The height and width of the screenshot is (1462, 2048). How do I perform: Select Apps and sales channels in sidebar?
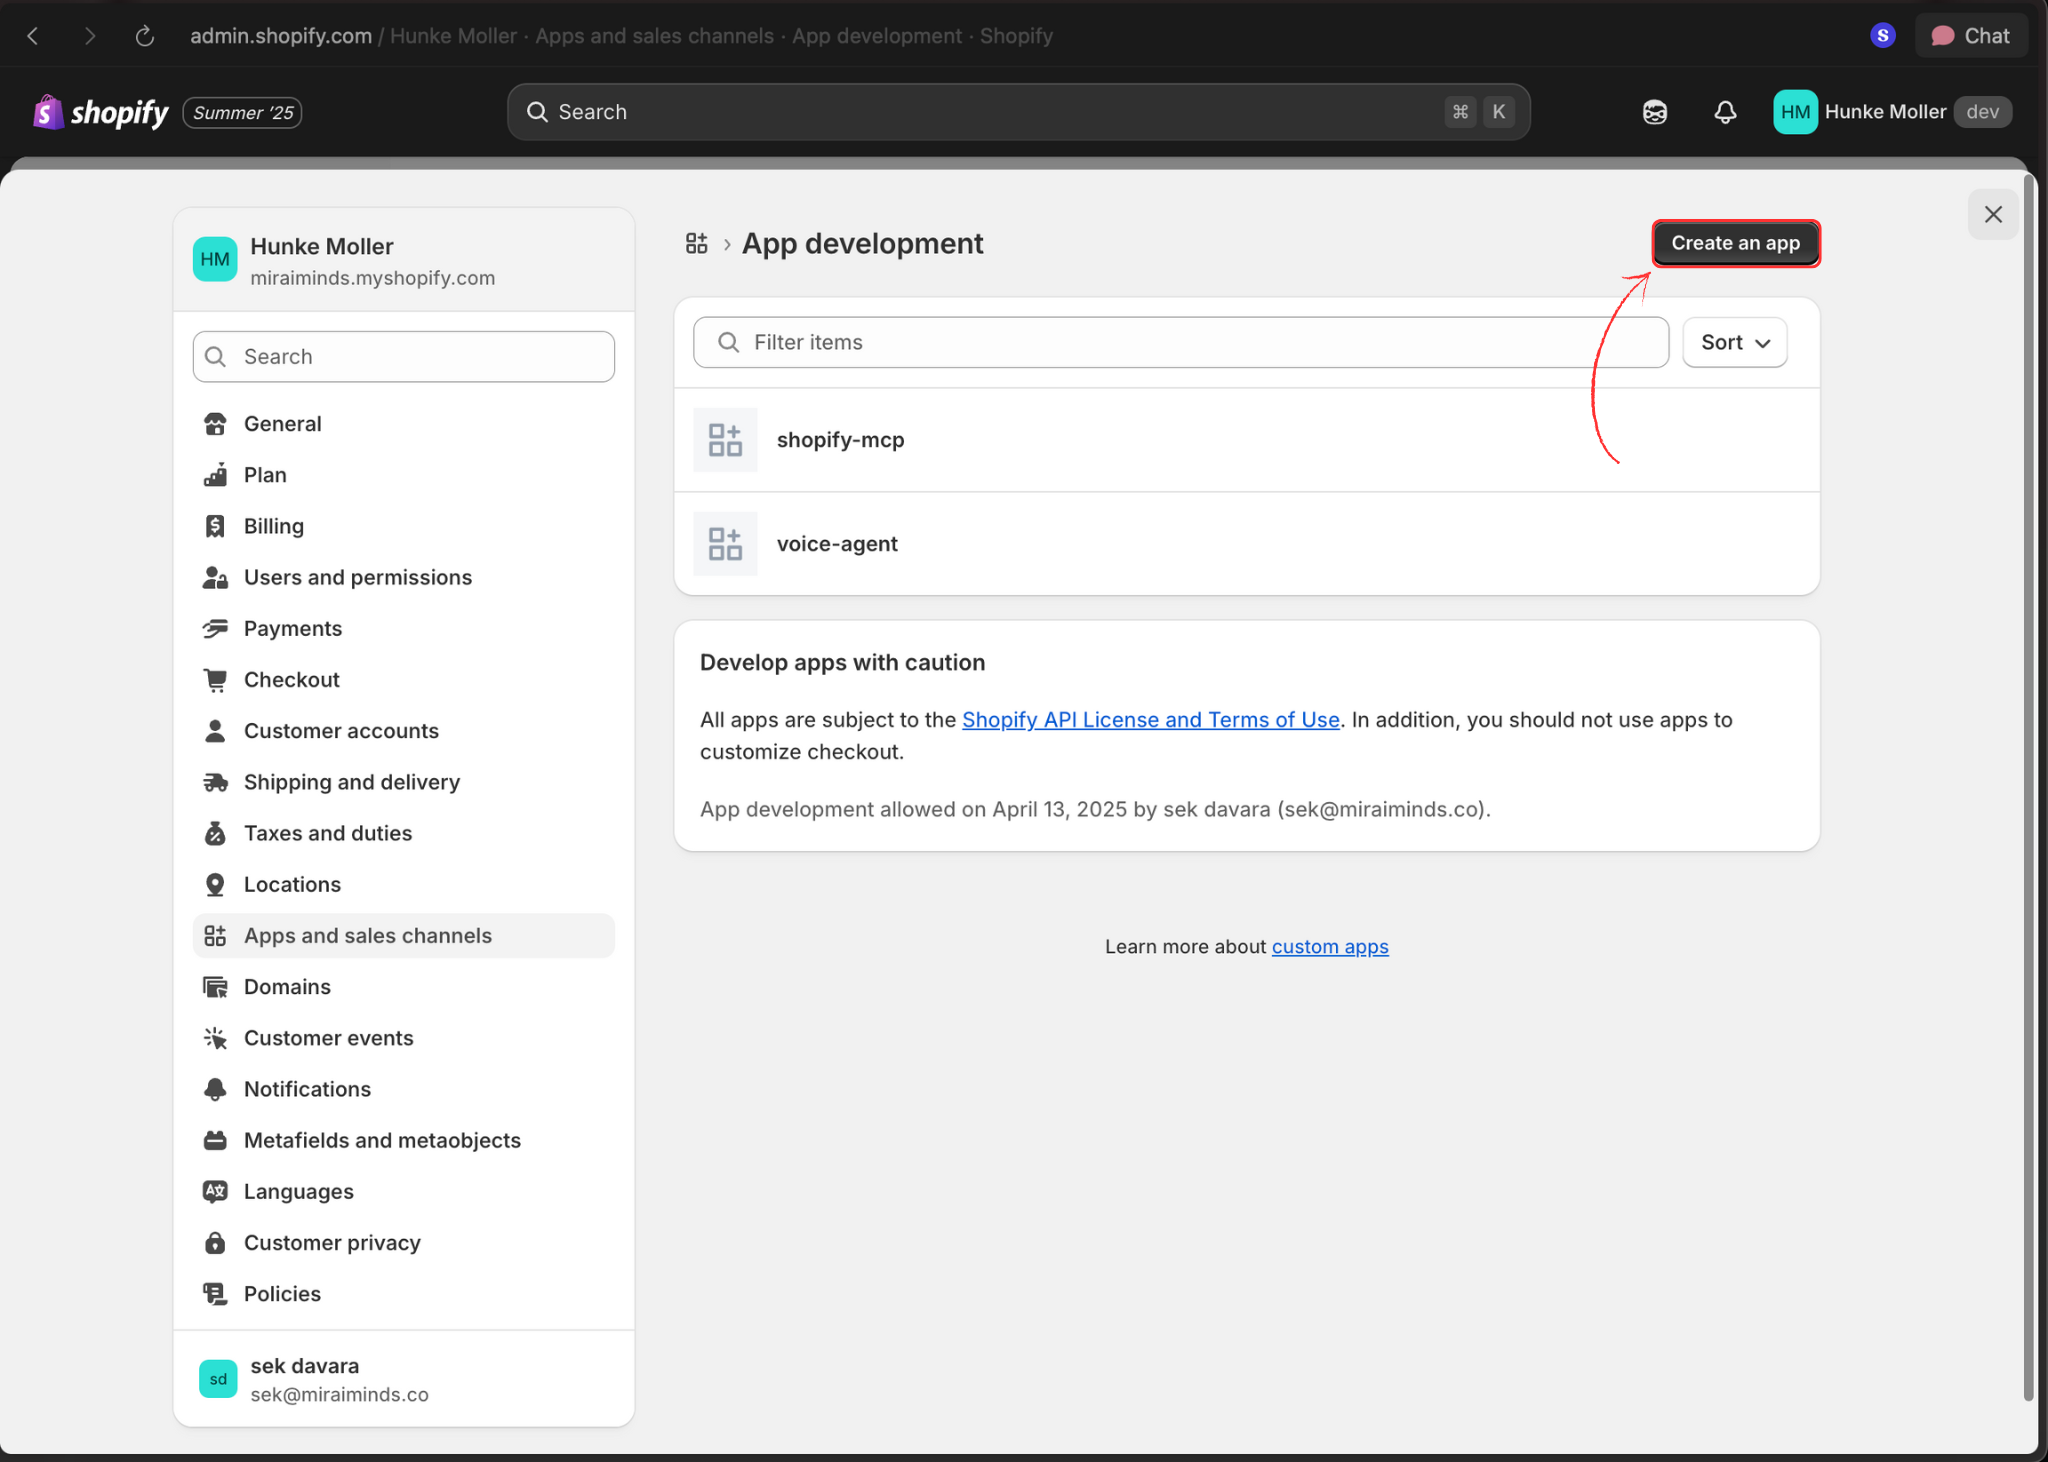[367, 935]
